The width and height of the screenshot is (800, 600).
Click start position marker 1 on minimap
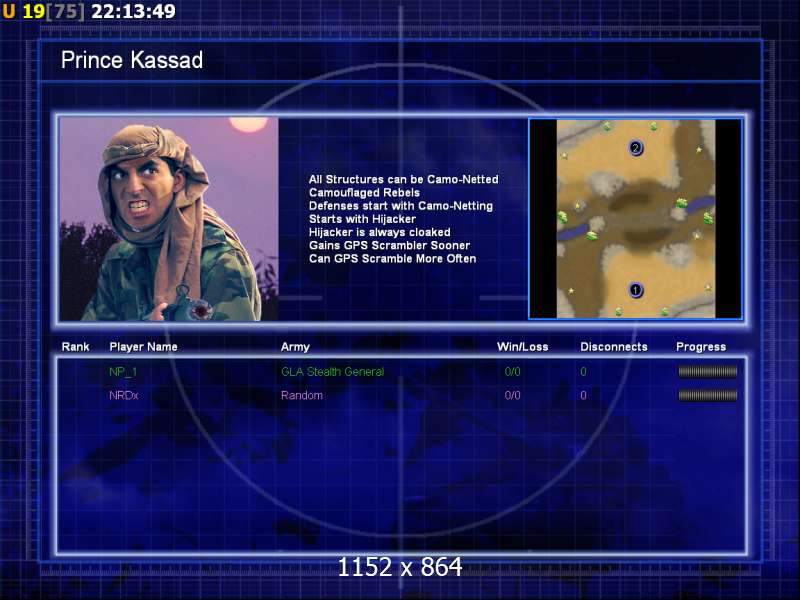(635, 290)
